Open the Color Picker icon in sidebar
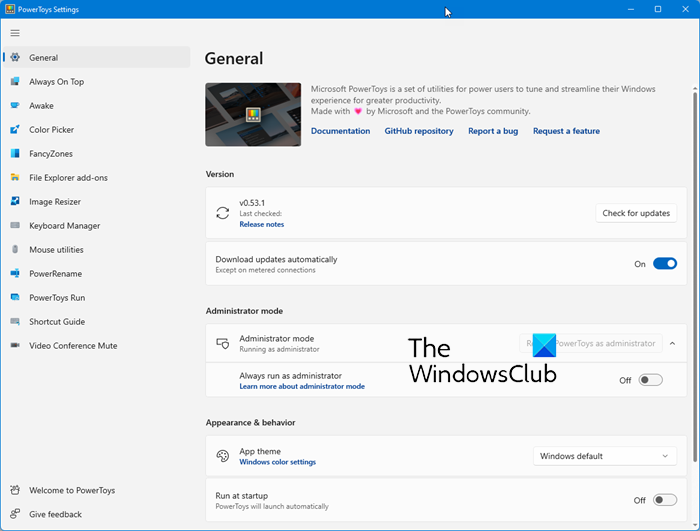The width and height of the screenshot is (700, 531). [15, 130]
